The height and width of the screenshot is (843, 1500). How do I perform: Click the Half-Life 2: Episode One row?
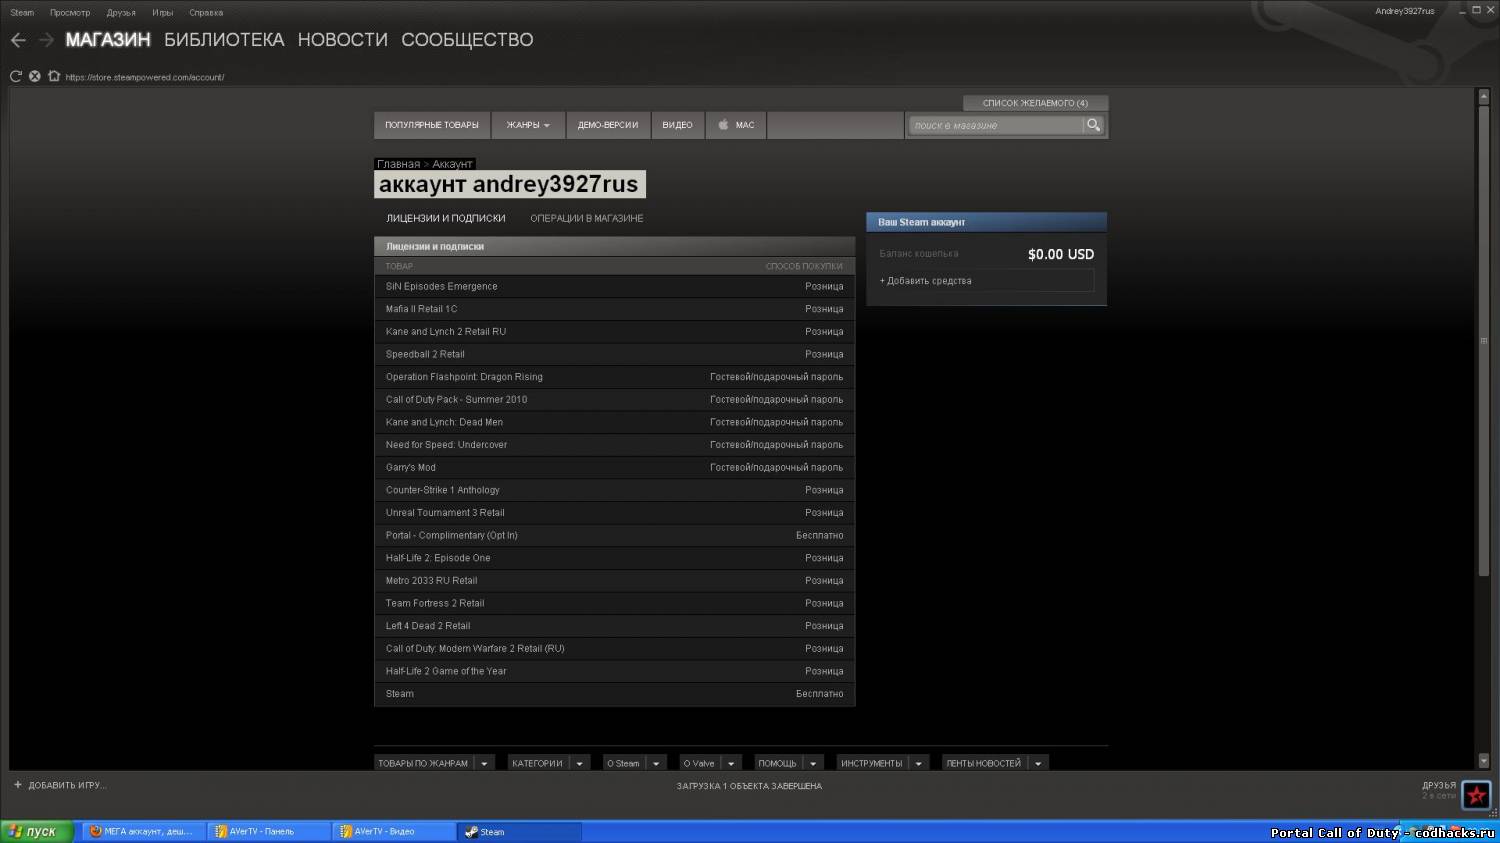pyautogui.click(x=614, y=558)
